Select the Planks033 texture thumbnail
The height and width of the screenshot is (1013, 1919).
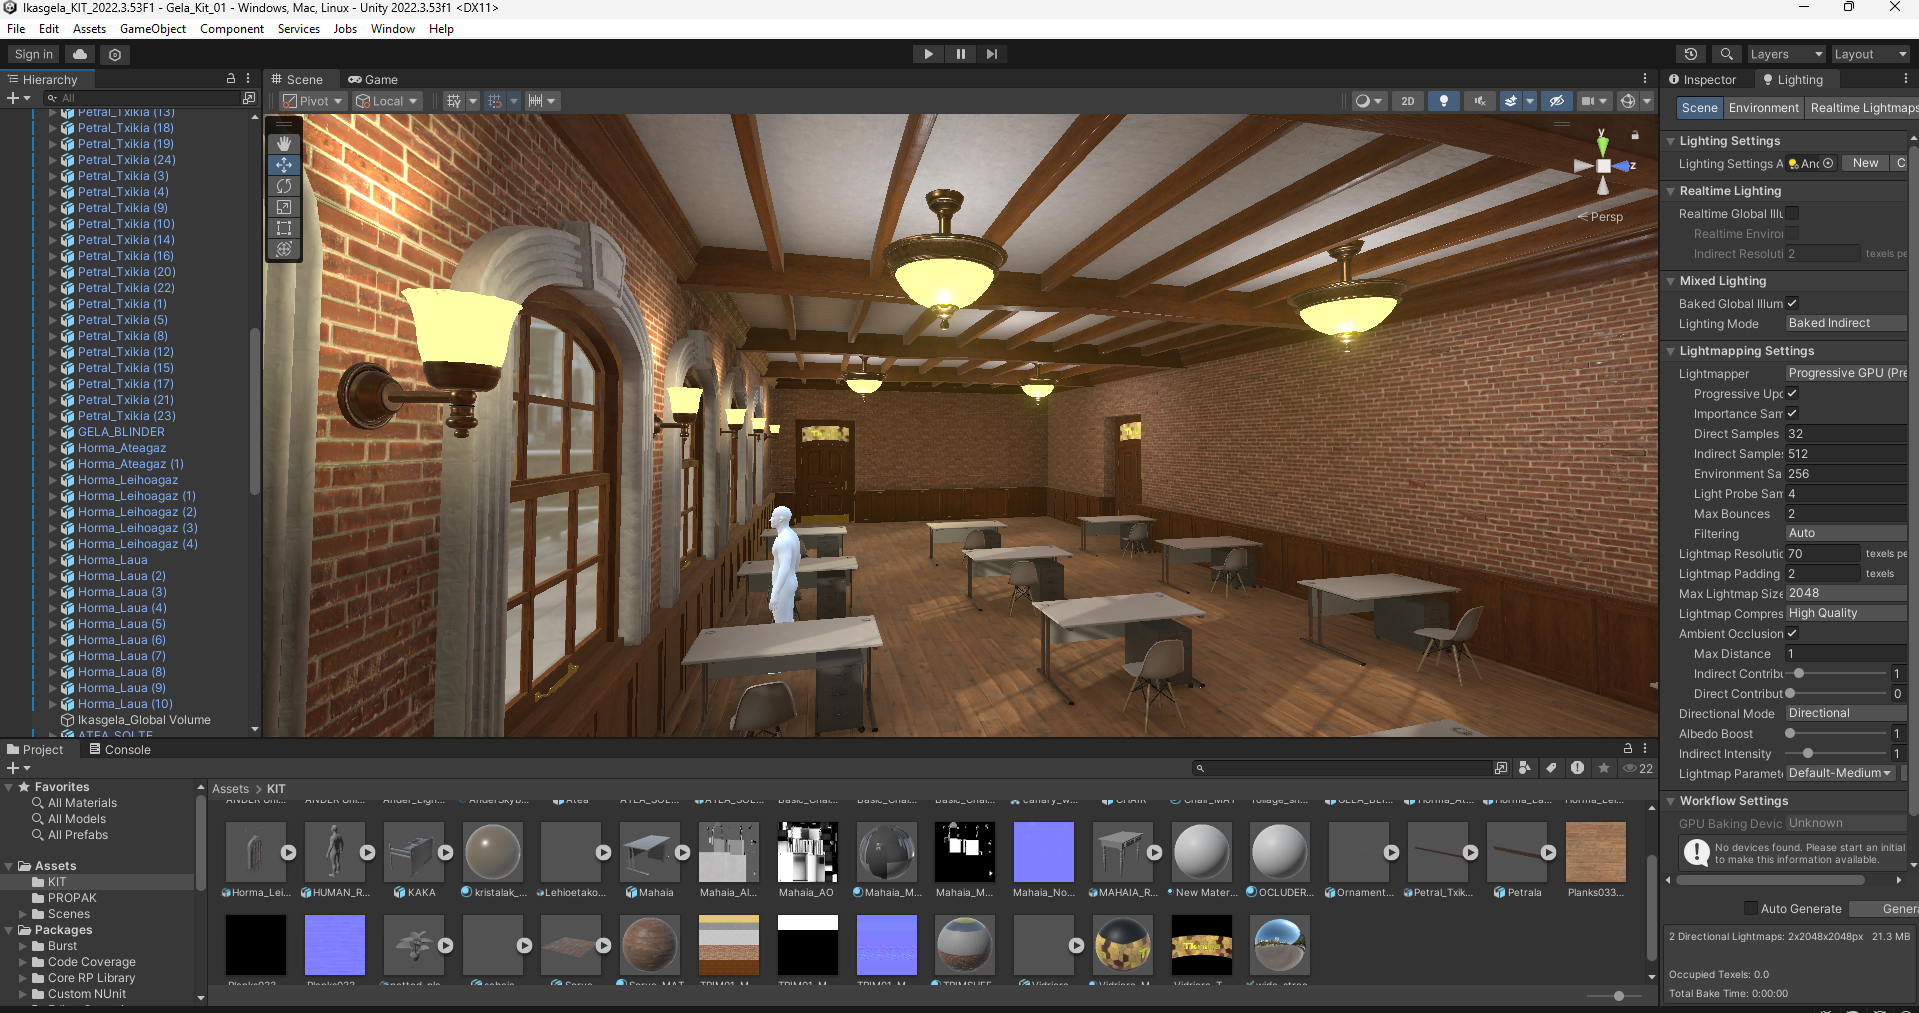(x=1595, y=852)
